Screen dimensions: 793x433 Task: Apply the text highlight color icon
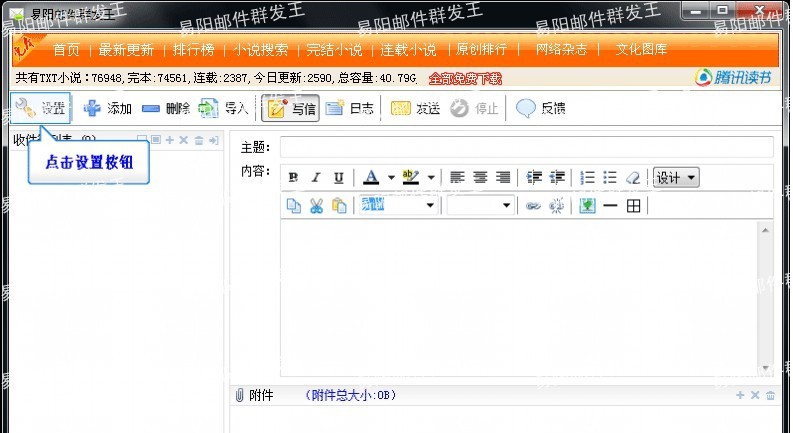pos(411,178)
